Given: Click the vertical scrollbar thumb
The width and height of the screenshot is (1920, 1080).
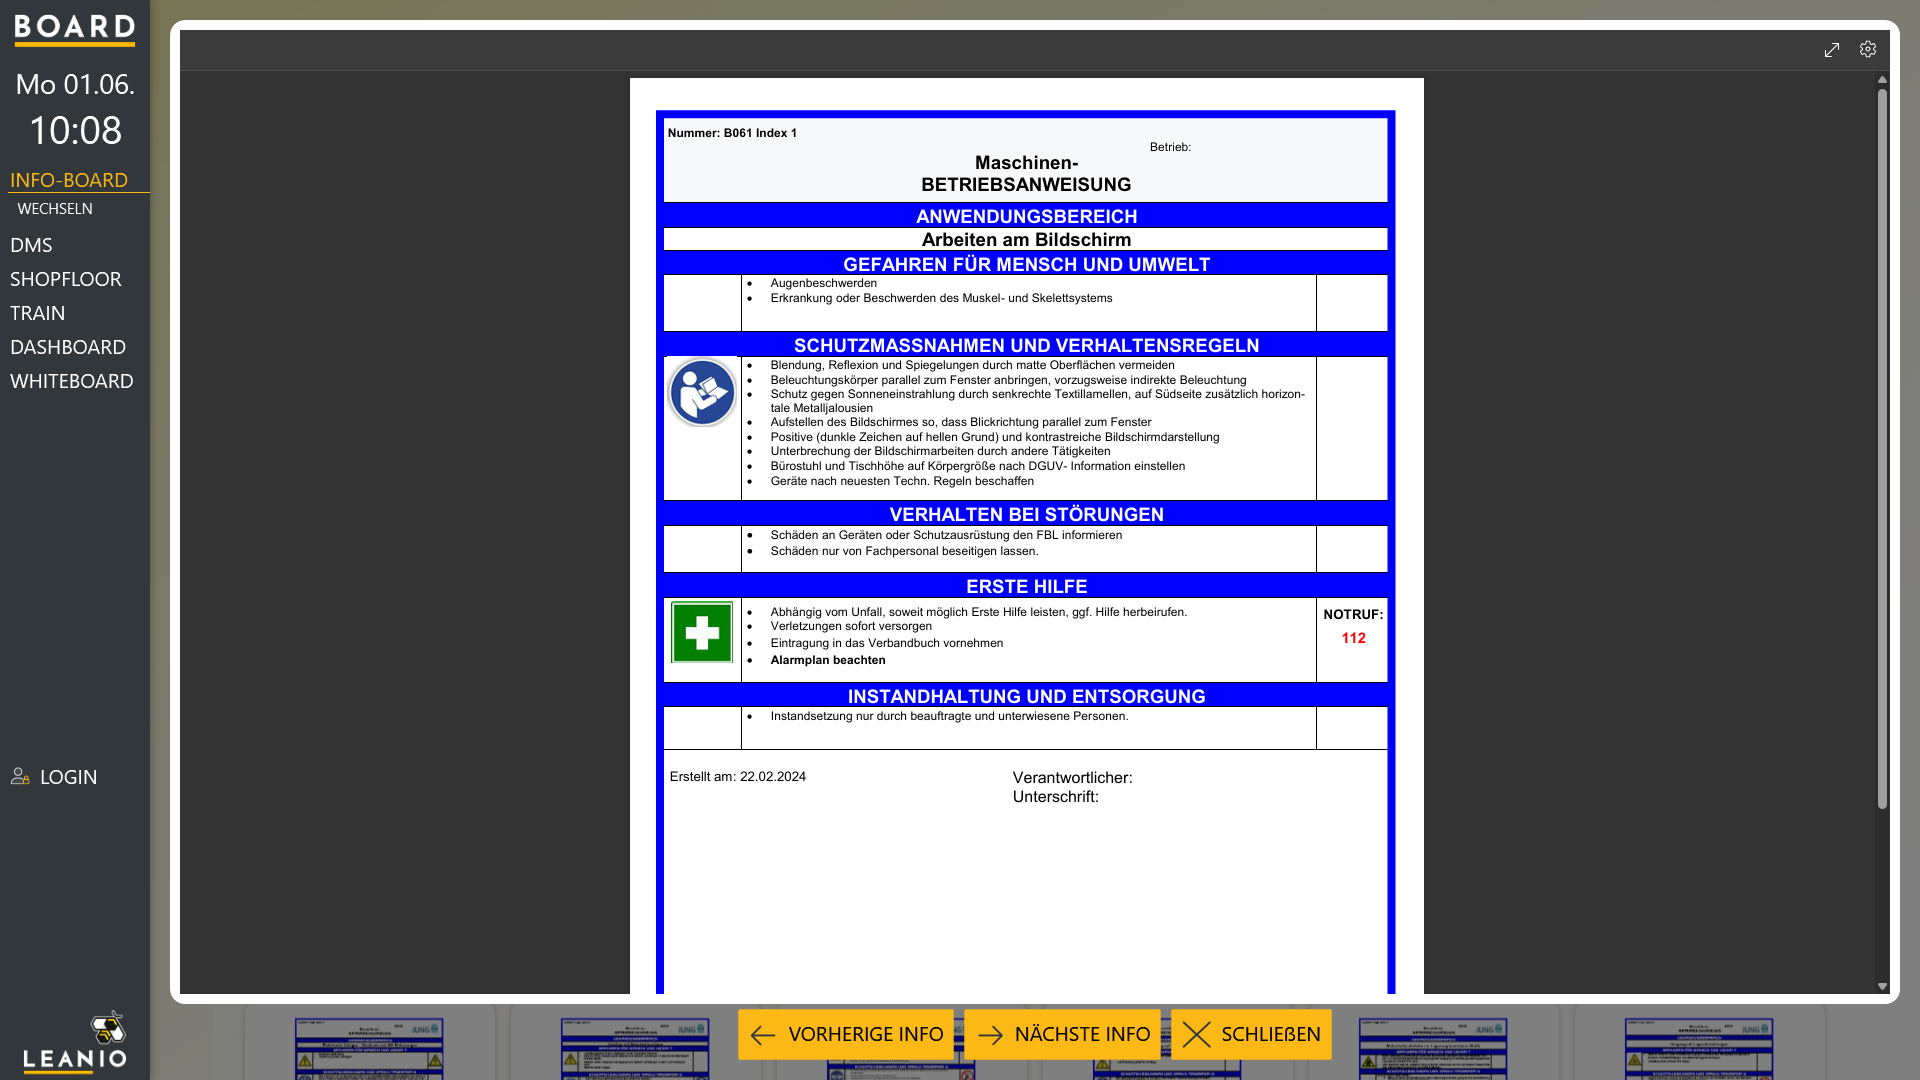Looking at the screenshot, I should 1882,448.
